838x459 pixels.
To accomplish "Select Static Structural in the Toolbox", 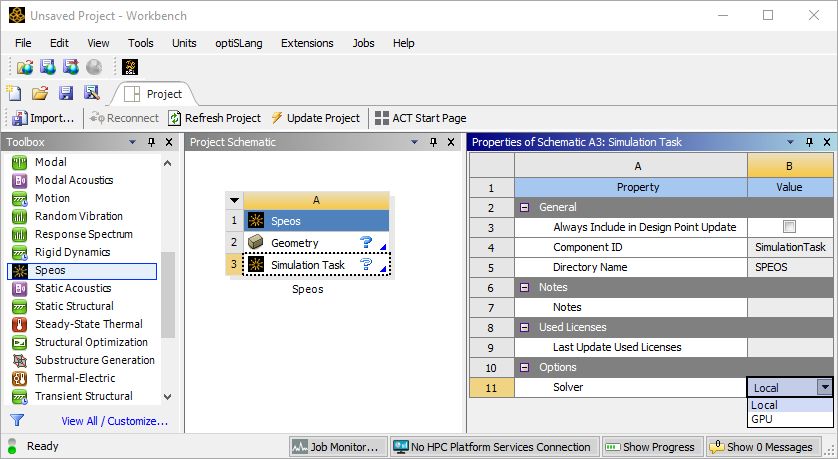I will point(74,306).
